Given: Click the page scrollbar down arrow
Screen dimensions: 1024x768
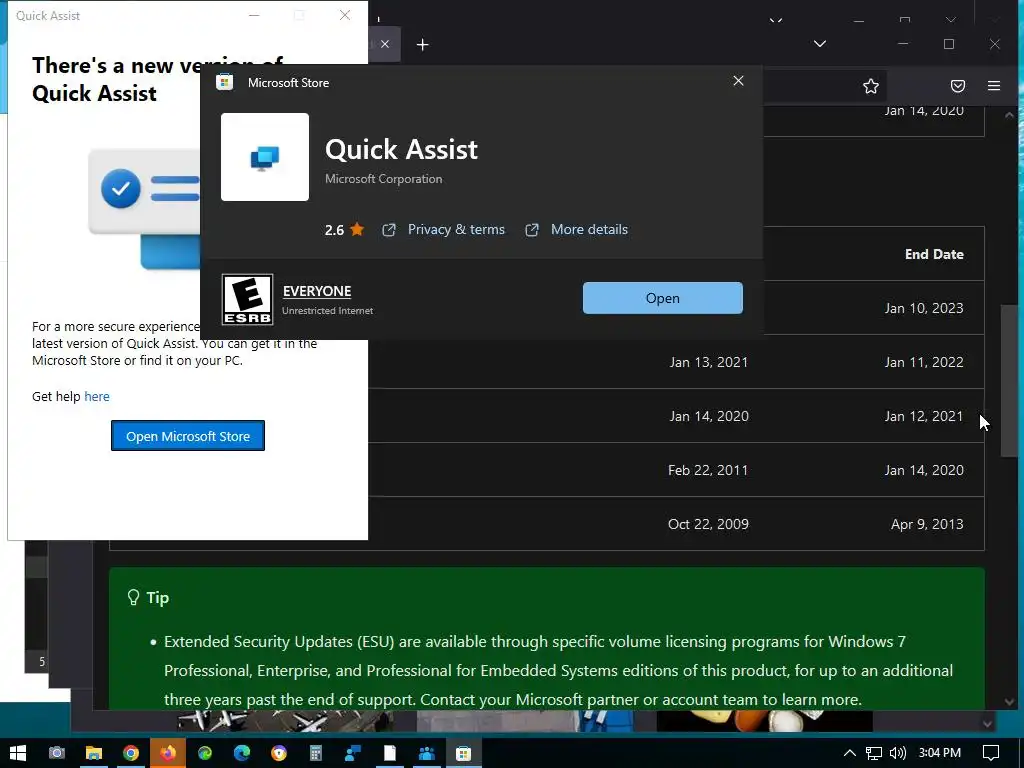Looking at the screenshot, I should 1009,702.
